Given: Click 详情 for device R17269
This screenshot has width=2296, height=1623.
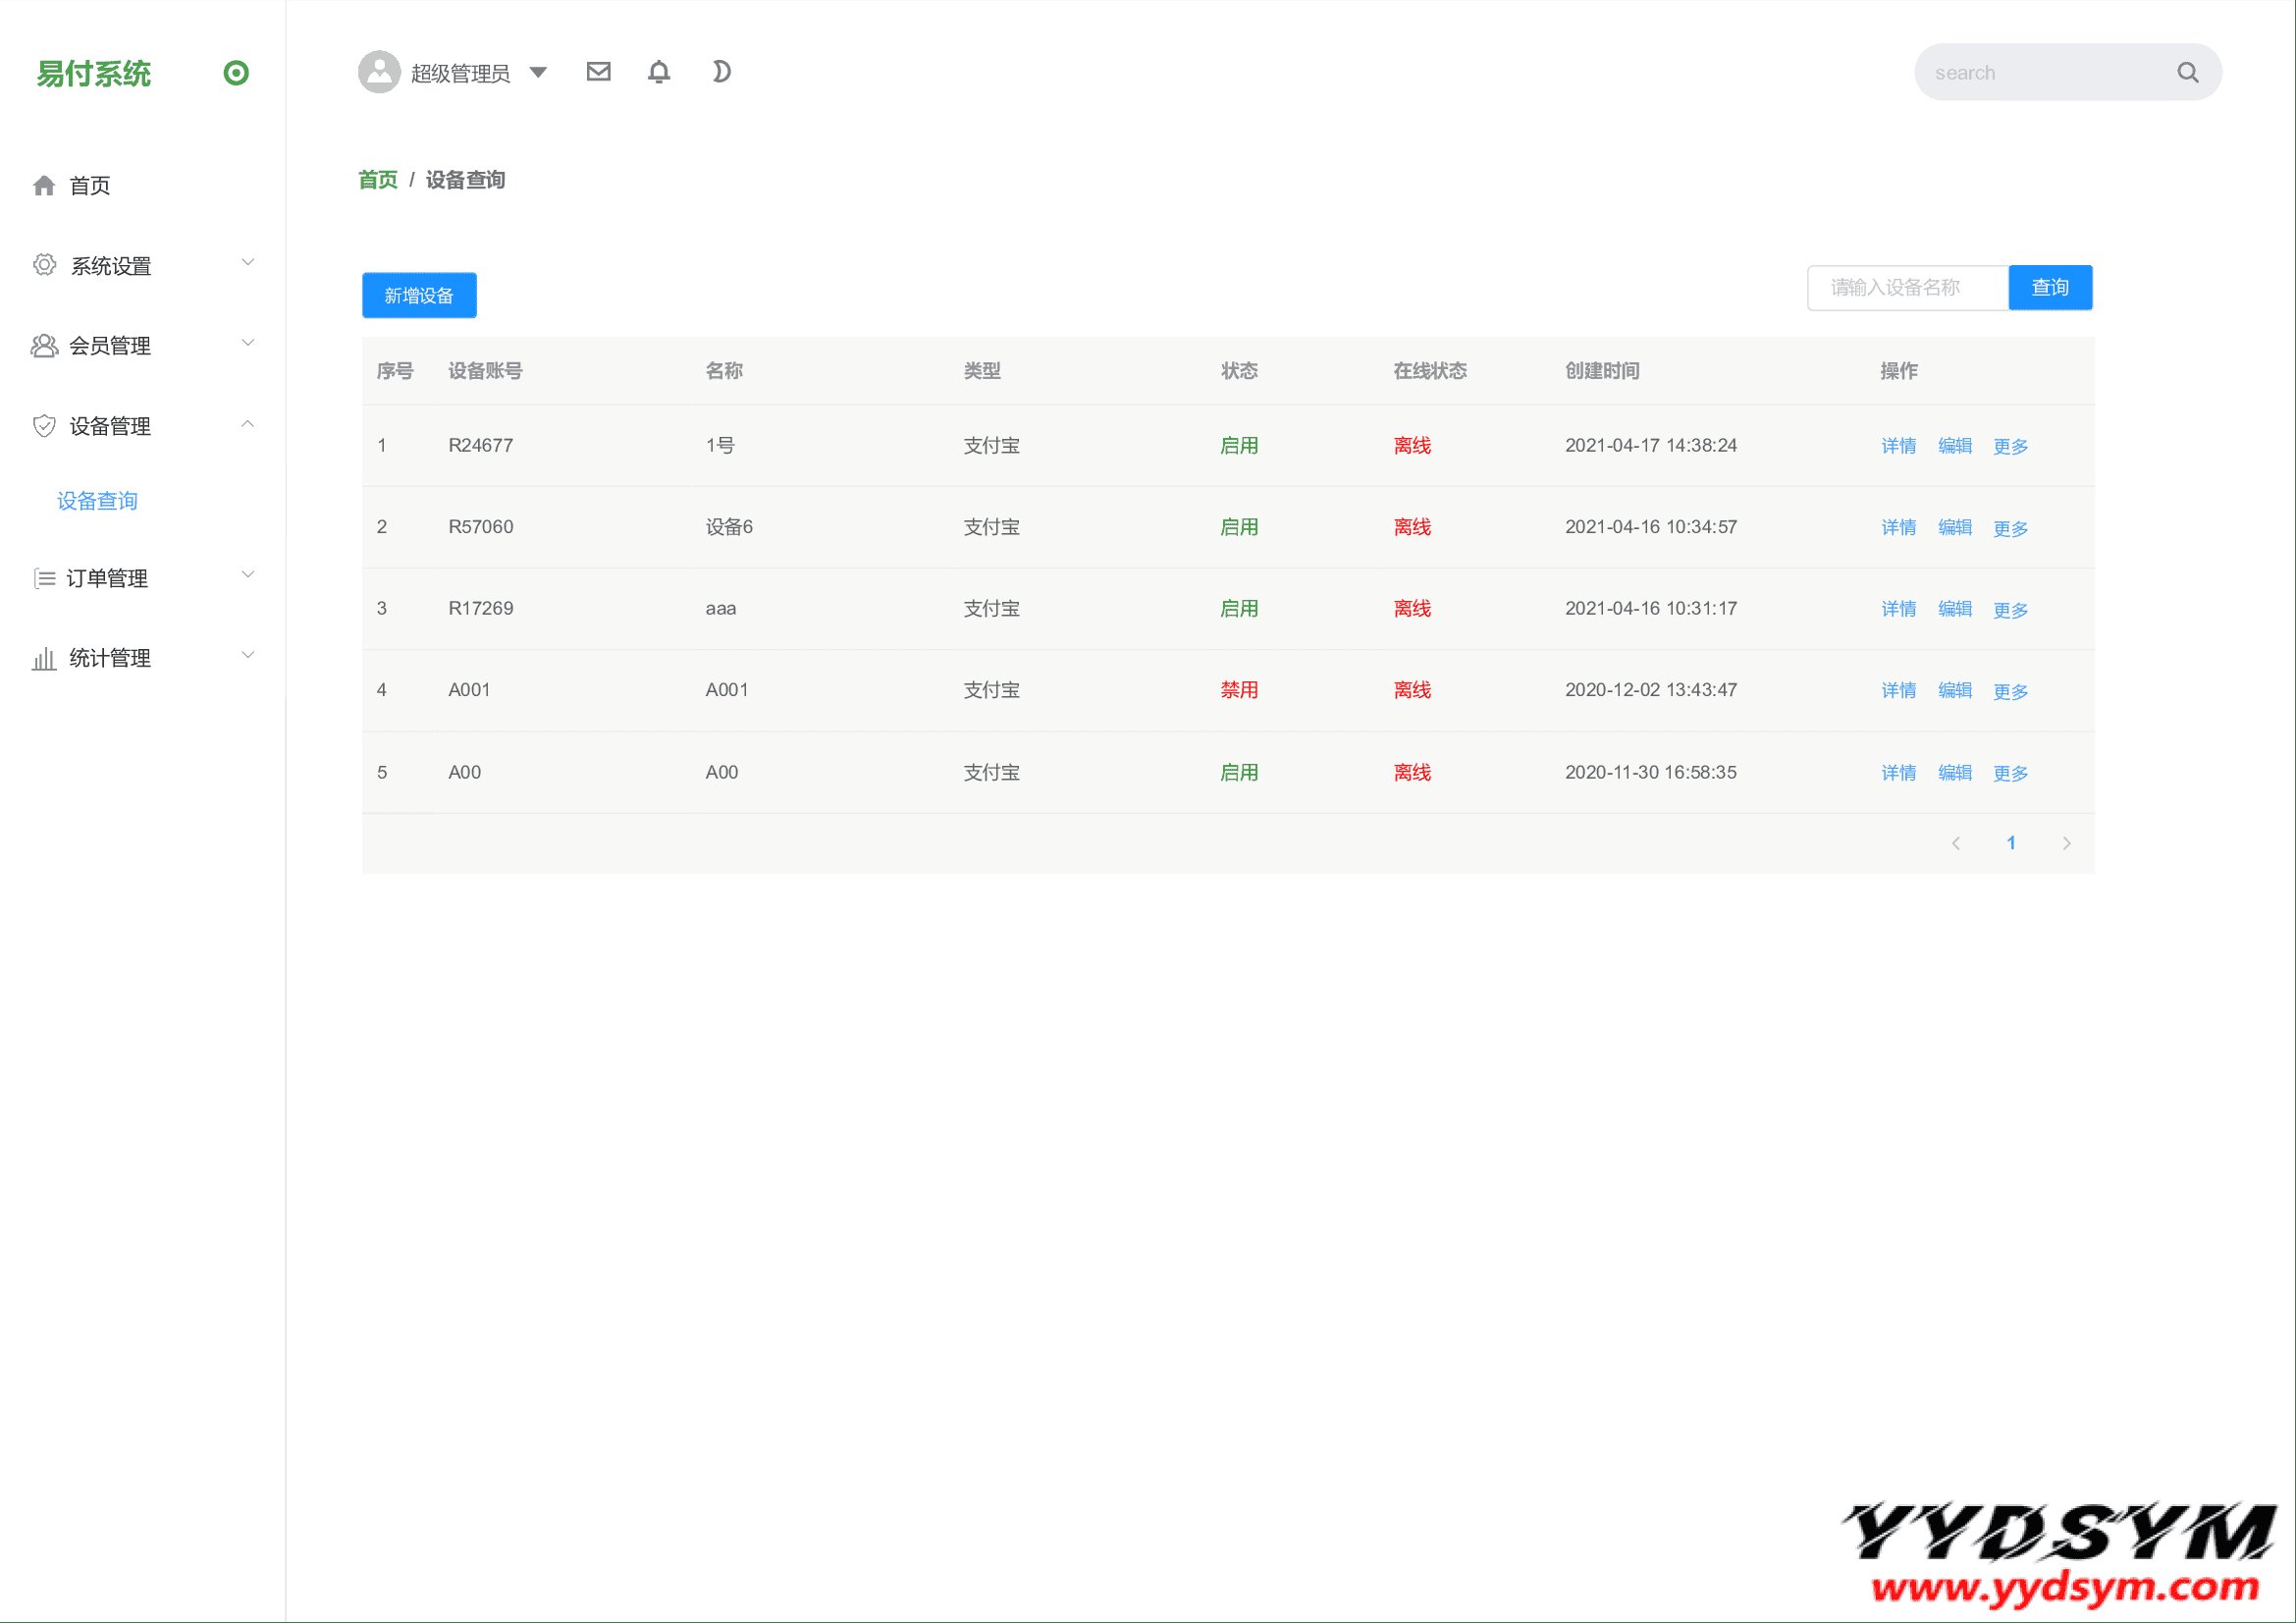Looking at the screenshot, I should coord(1898,609).
